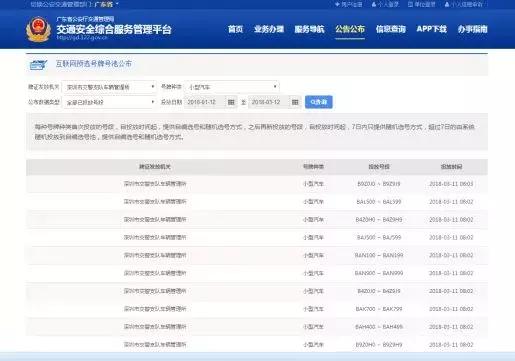The height and width of the screenshot is (361, 515).
Task: Open the APP下载 page
Action: click(x=431, y=29)
